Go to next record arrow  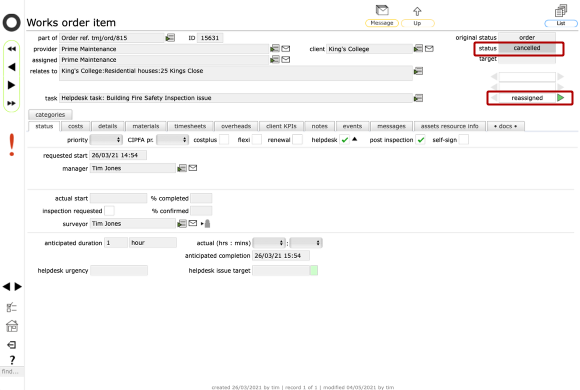point(11,85)
